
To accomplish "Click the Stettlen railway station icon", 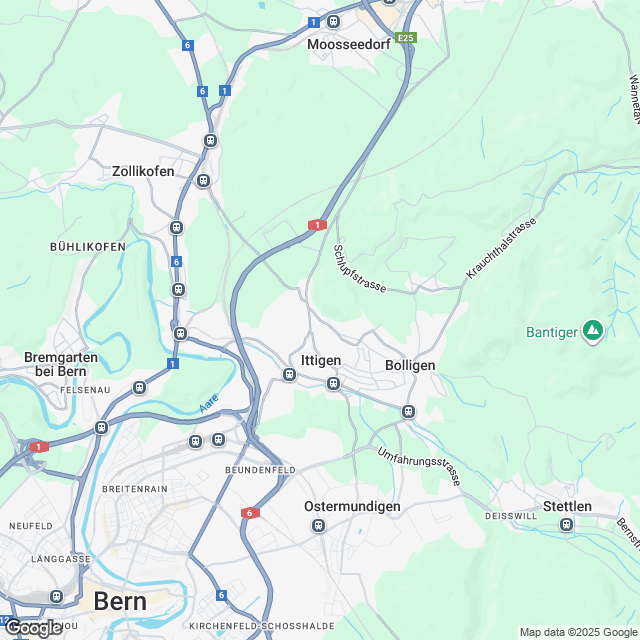I will (x=566, y=524).
